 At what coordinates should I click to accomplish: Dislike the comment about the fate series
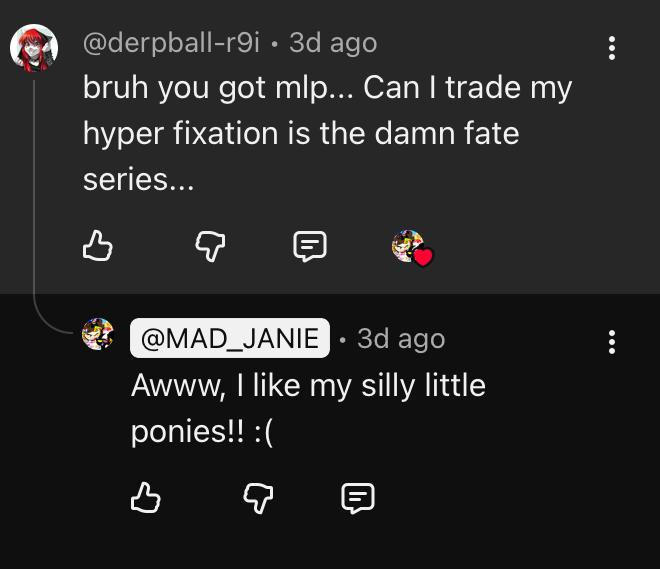(209, 245)
